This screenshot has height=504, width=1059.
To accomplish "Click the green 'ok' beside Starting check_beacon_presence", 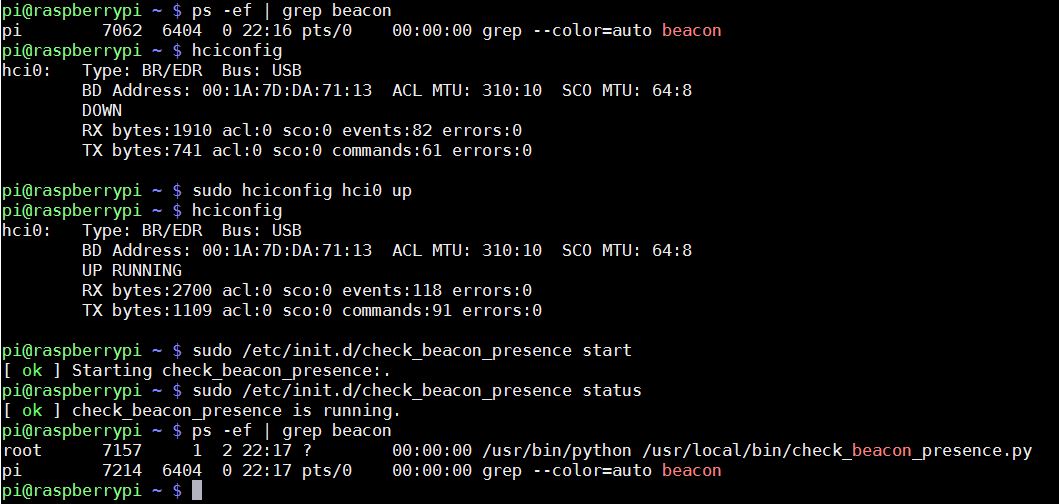I will (x=32, y=370).
